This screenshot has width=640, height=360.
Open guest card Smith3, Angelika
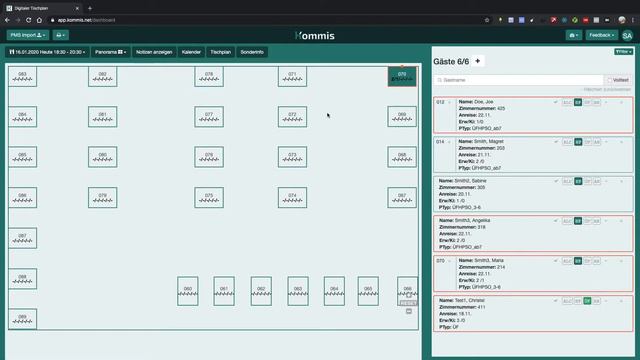click(533, 233)
